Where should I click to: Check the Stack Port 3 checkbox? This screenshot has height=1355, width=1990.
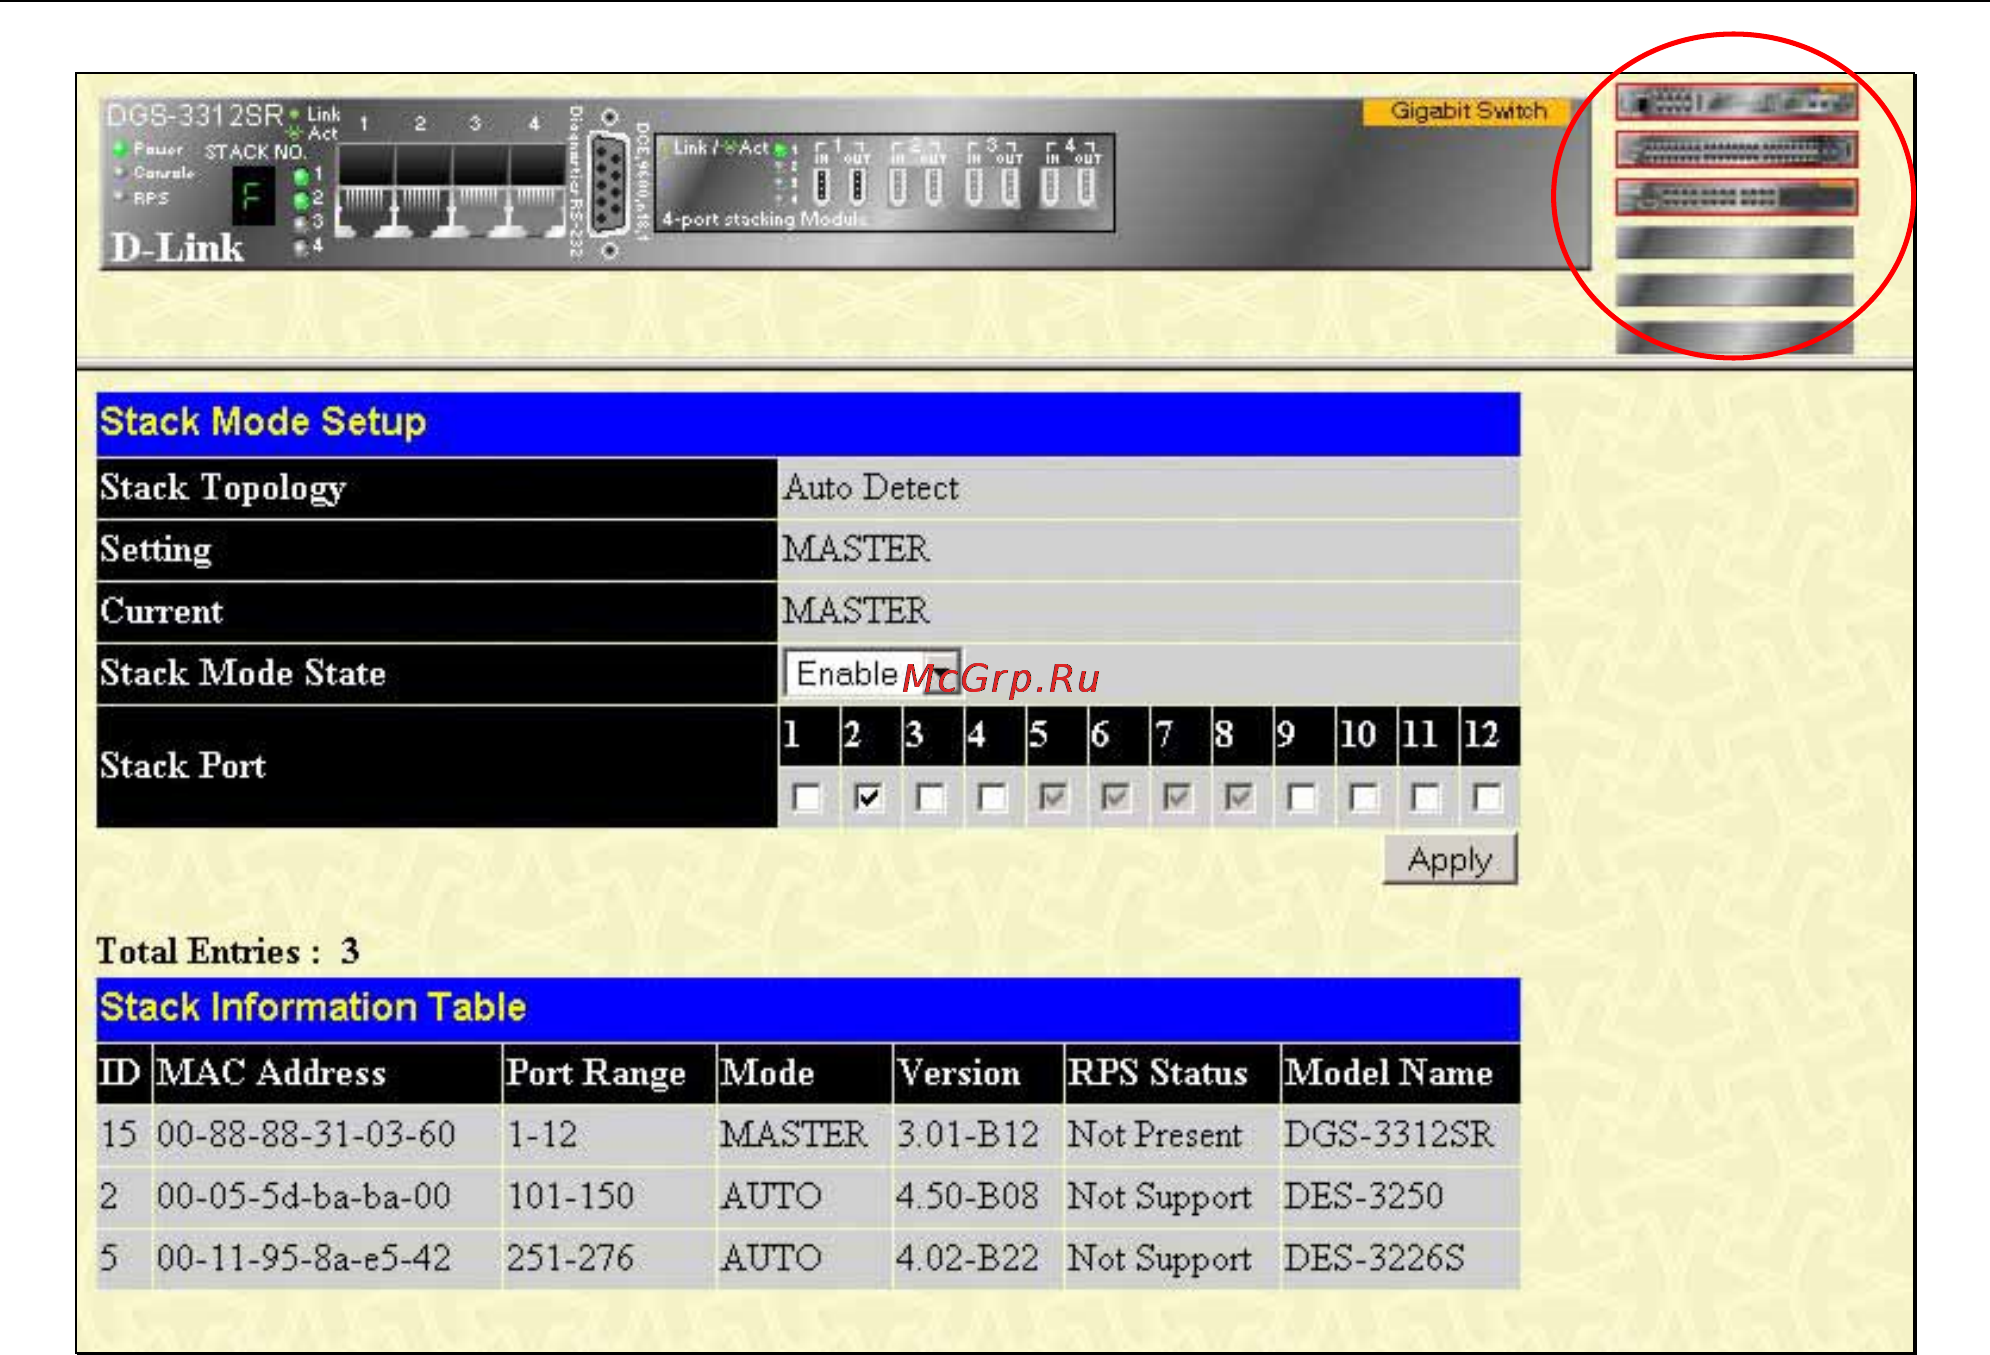tap(930, 797)
